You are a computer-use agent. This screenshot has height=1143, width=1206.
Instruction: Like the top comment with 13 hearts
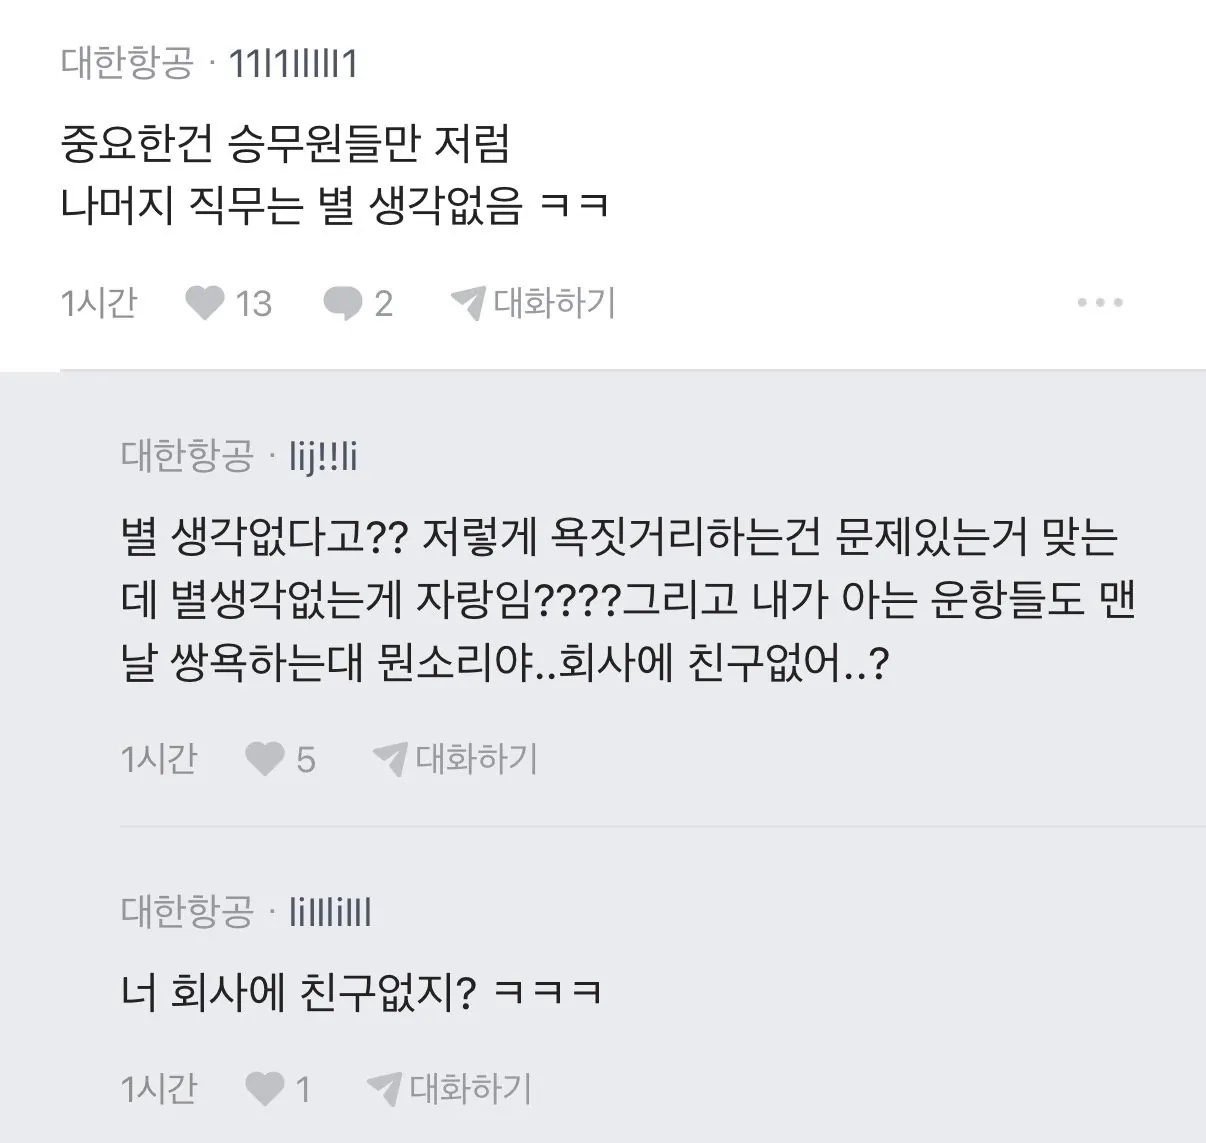click(x=206, y=302)
